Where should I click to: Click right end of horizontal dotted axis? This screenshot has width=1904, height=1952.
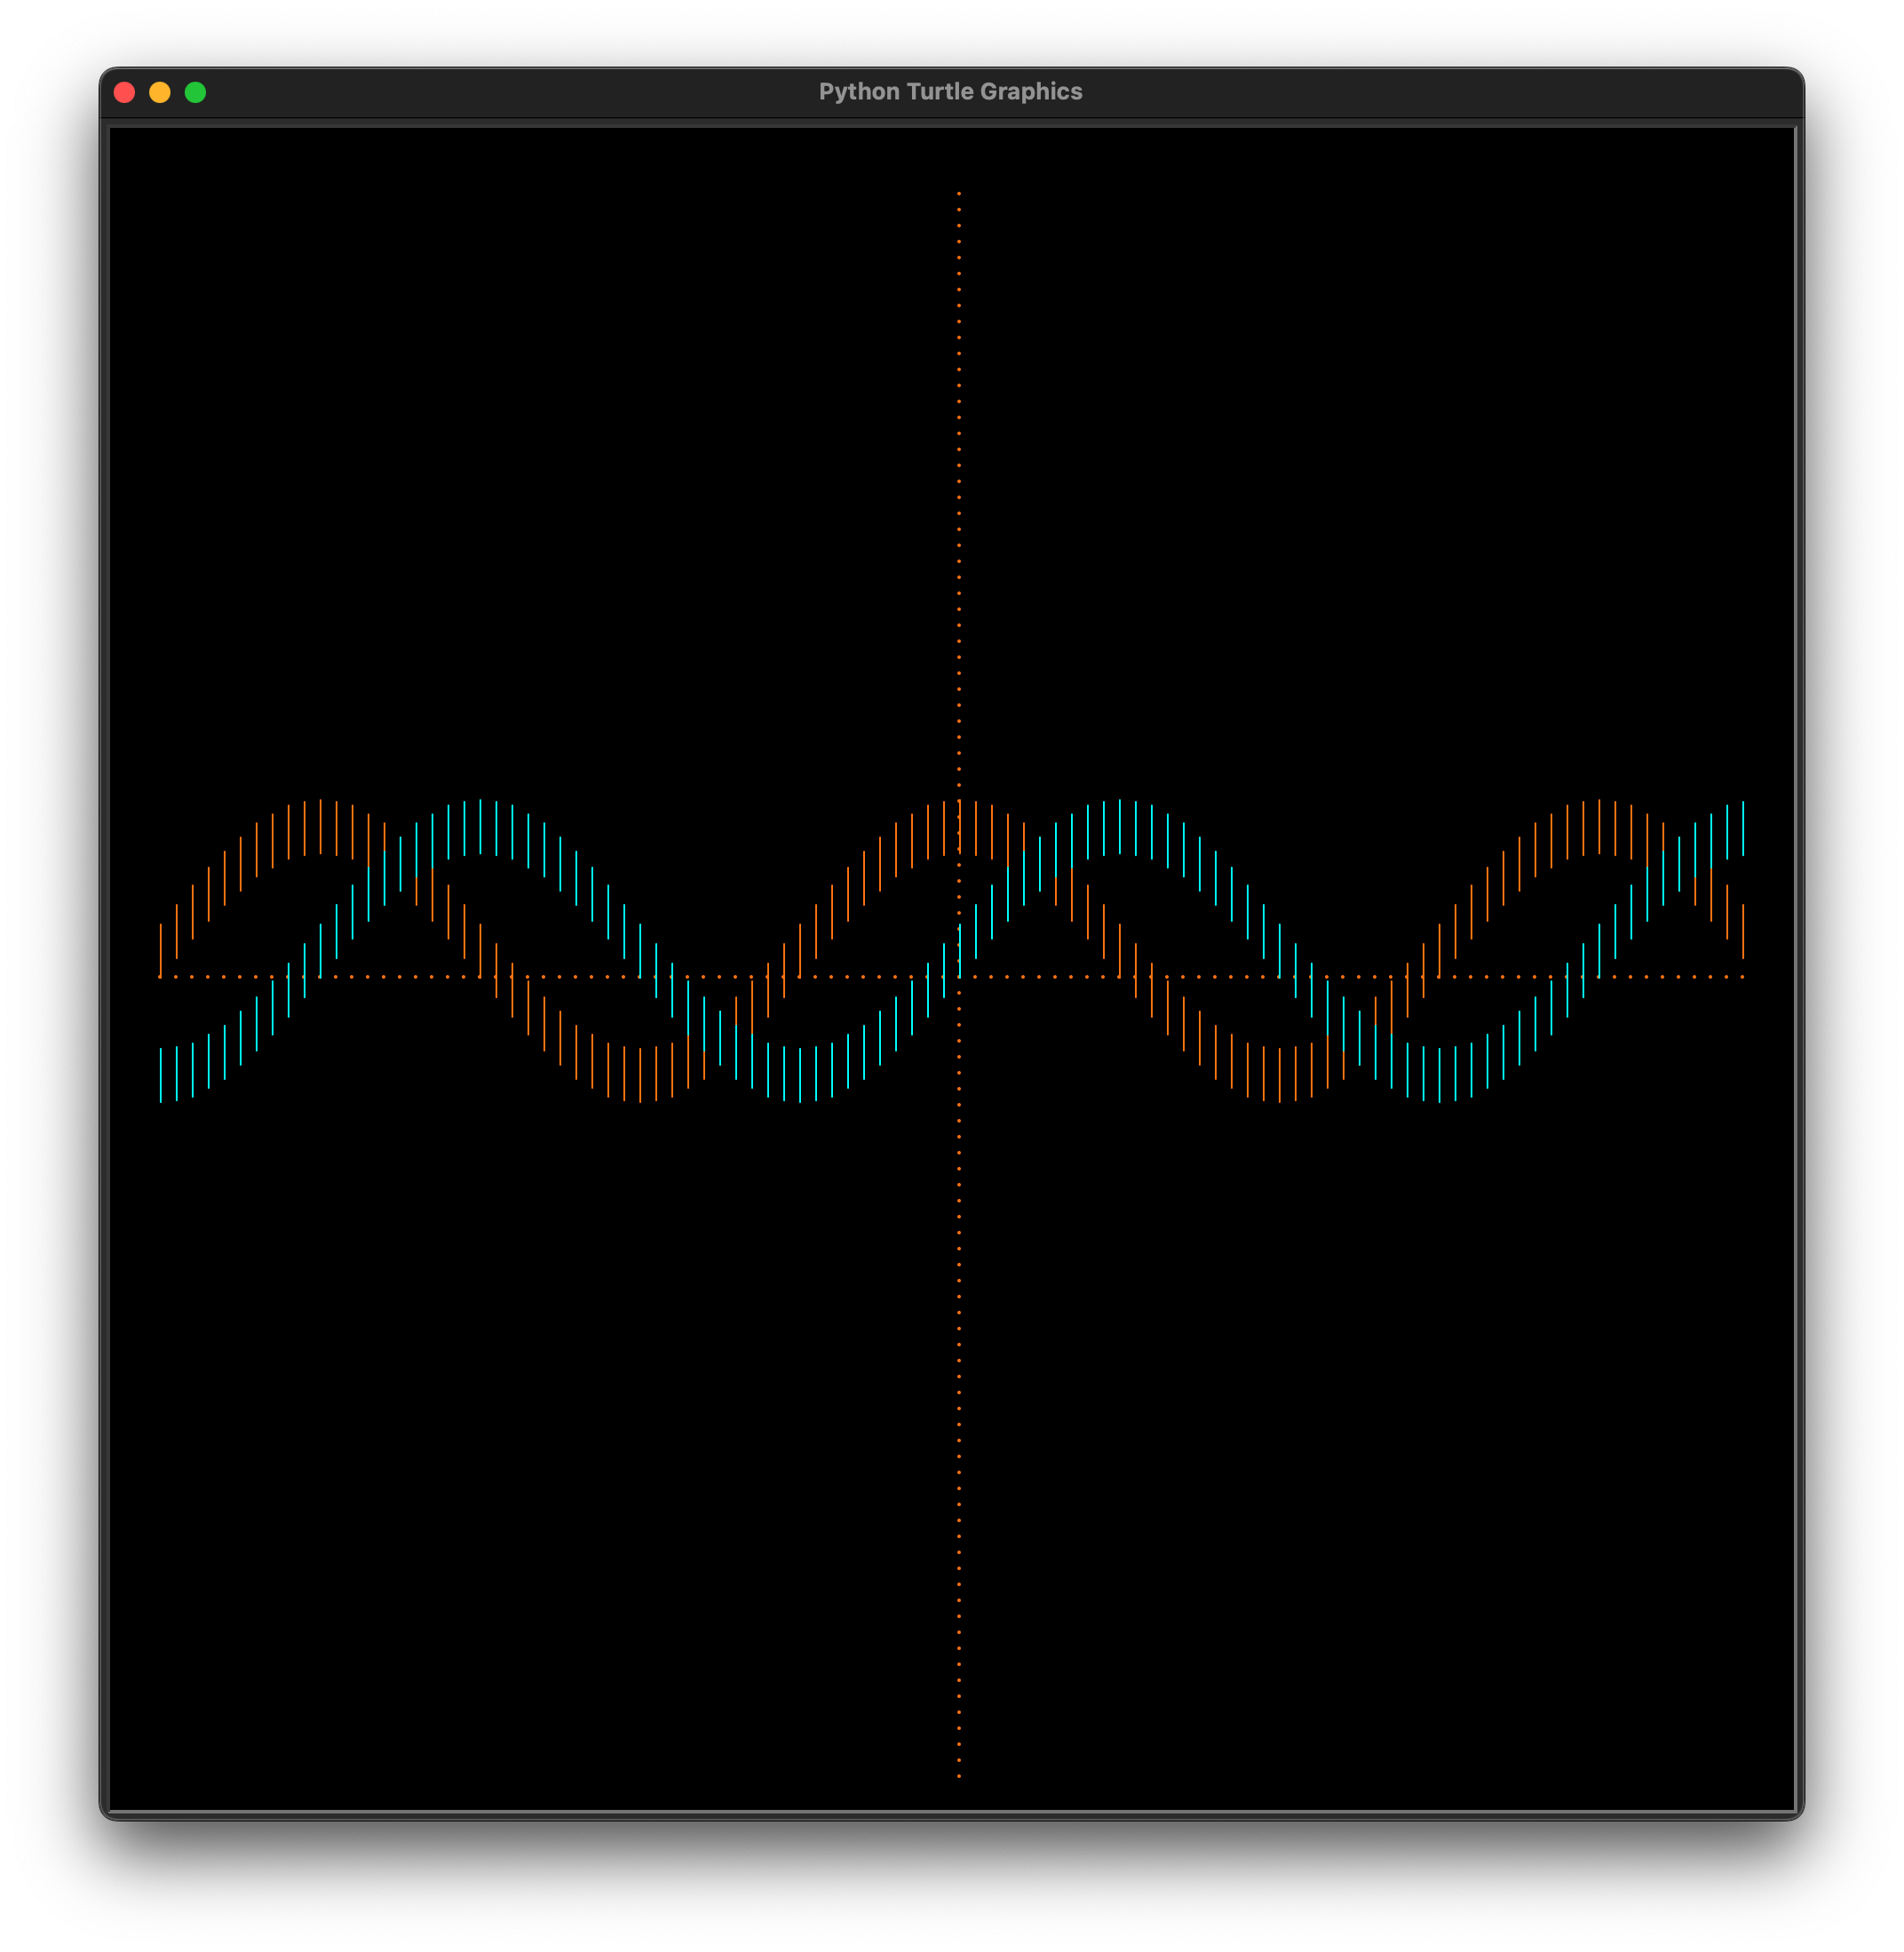click(1743, 977)
